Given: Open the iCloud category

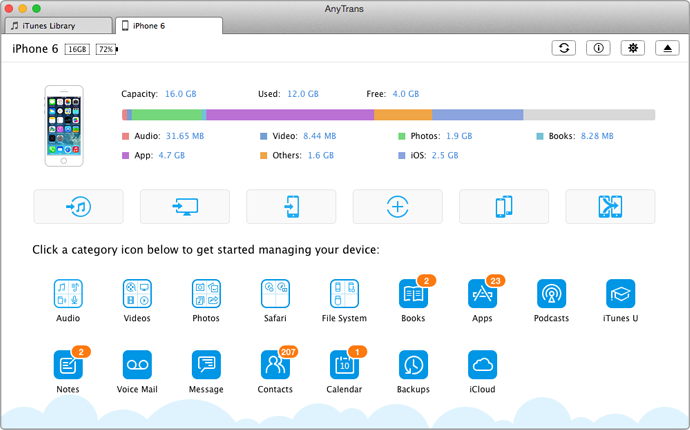Looking at the screenshot, I should (x=482, y=364).
